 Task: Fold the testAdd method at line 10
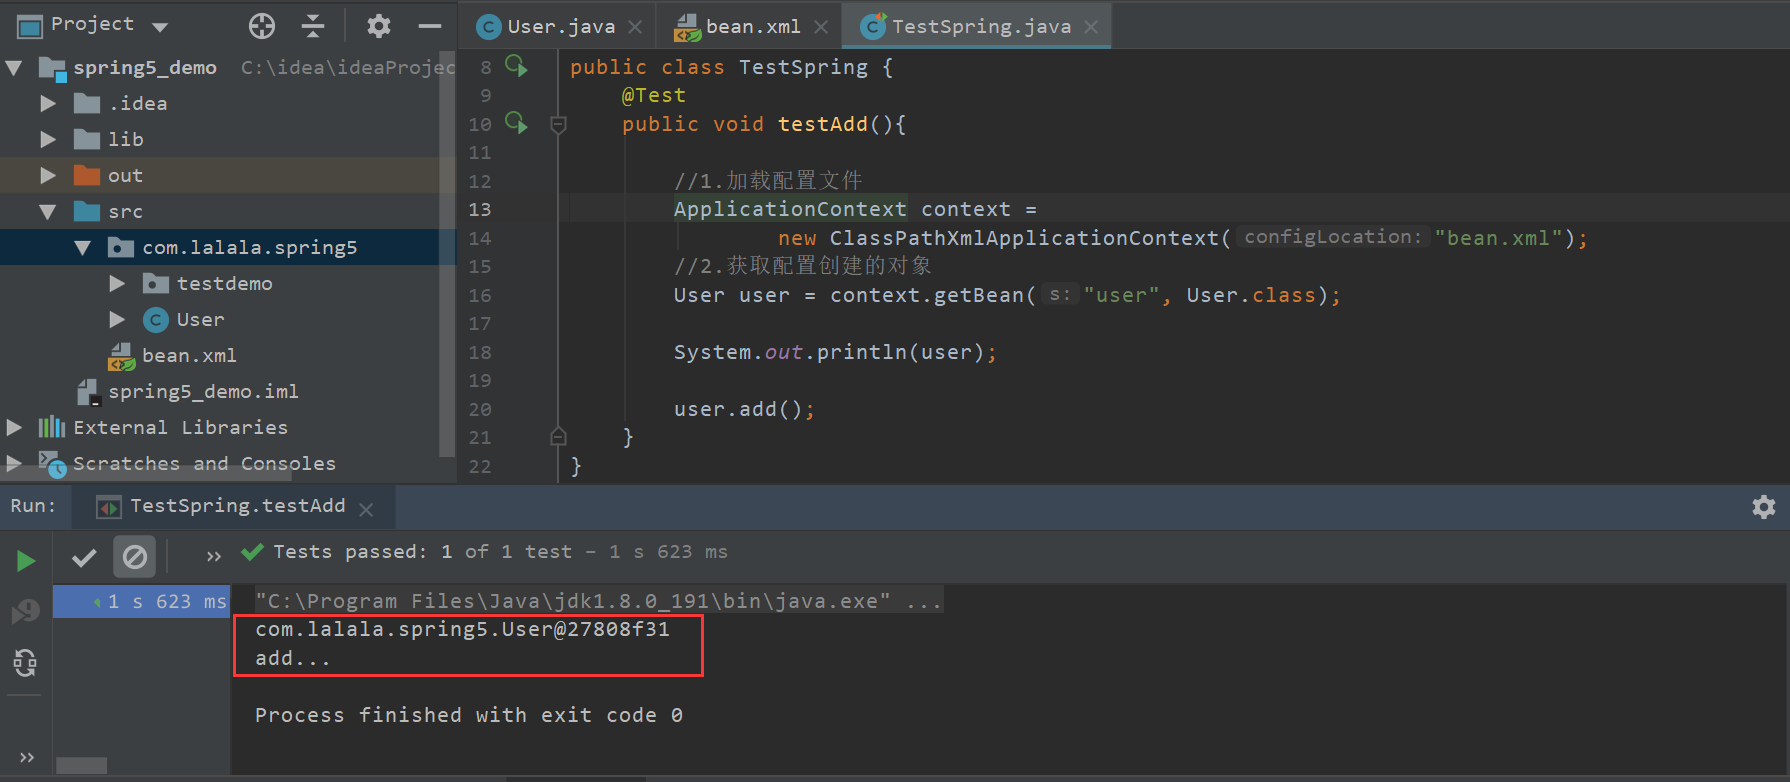pos(559,124)
